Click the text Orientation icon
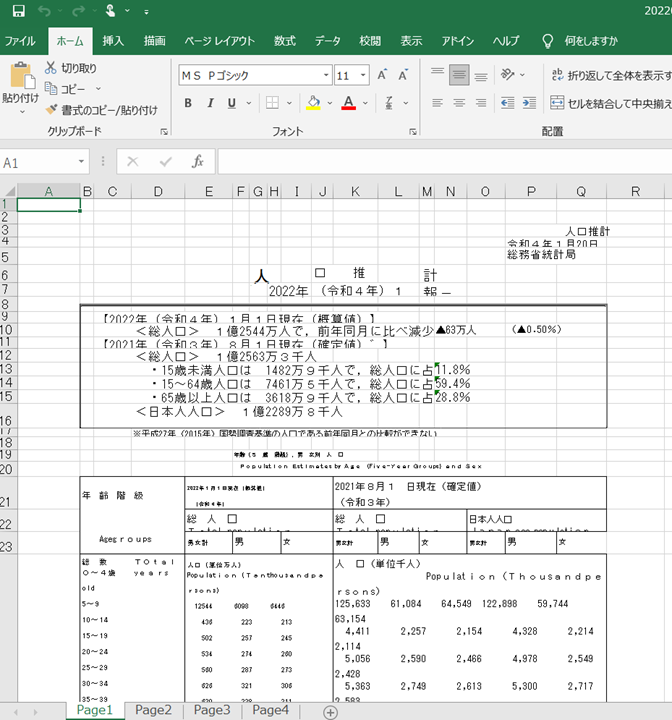 pos(508,74)
